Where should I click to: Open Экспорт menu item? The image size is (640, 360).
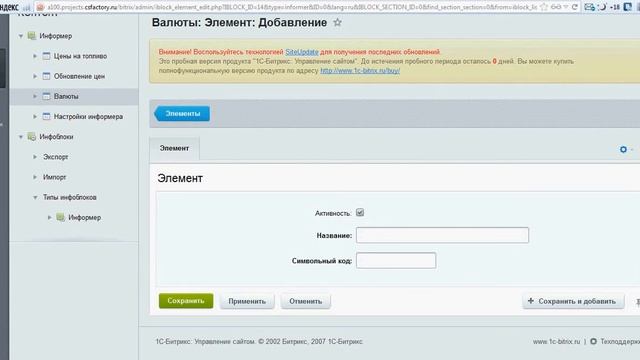point(56,157)
